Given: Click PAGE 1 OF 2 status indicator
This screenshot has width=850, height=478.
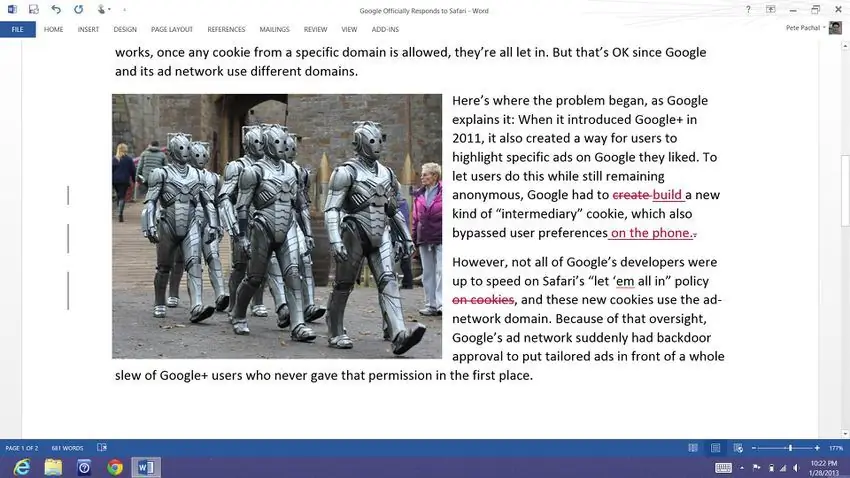Looking at the screenshot, I should pos(22,448).
